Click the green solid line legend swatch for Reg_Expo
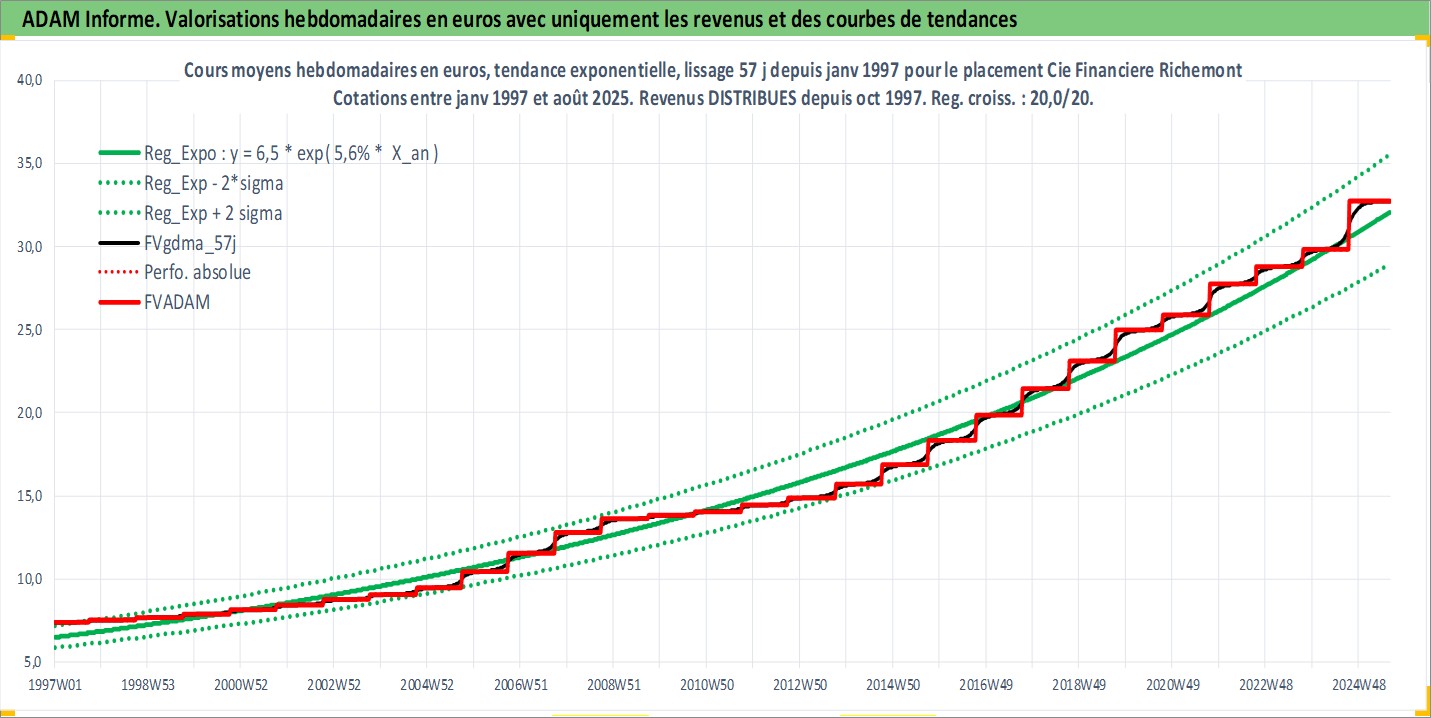 [119, 153]
